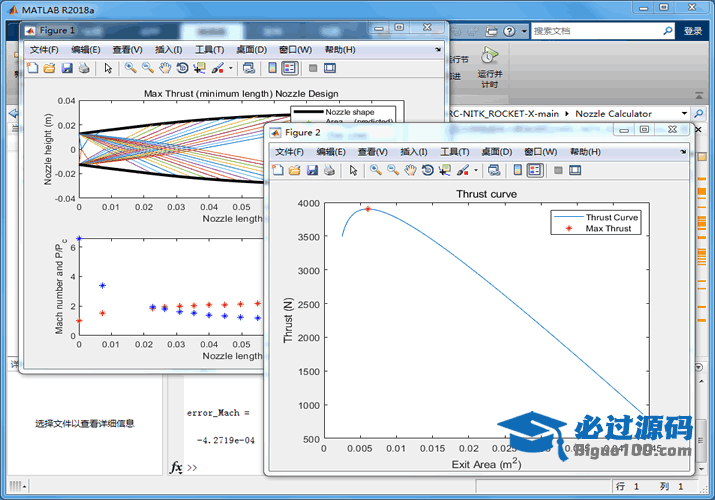Open 窗口(W) menu in Figure 2
This screenshot has width=715, height=500.
tap(540, 152)
